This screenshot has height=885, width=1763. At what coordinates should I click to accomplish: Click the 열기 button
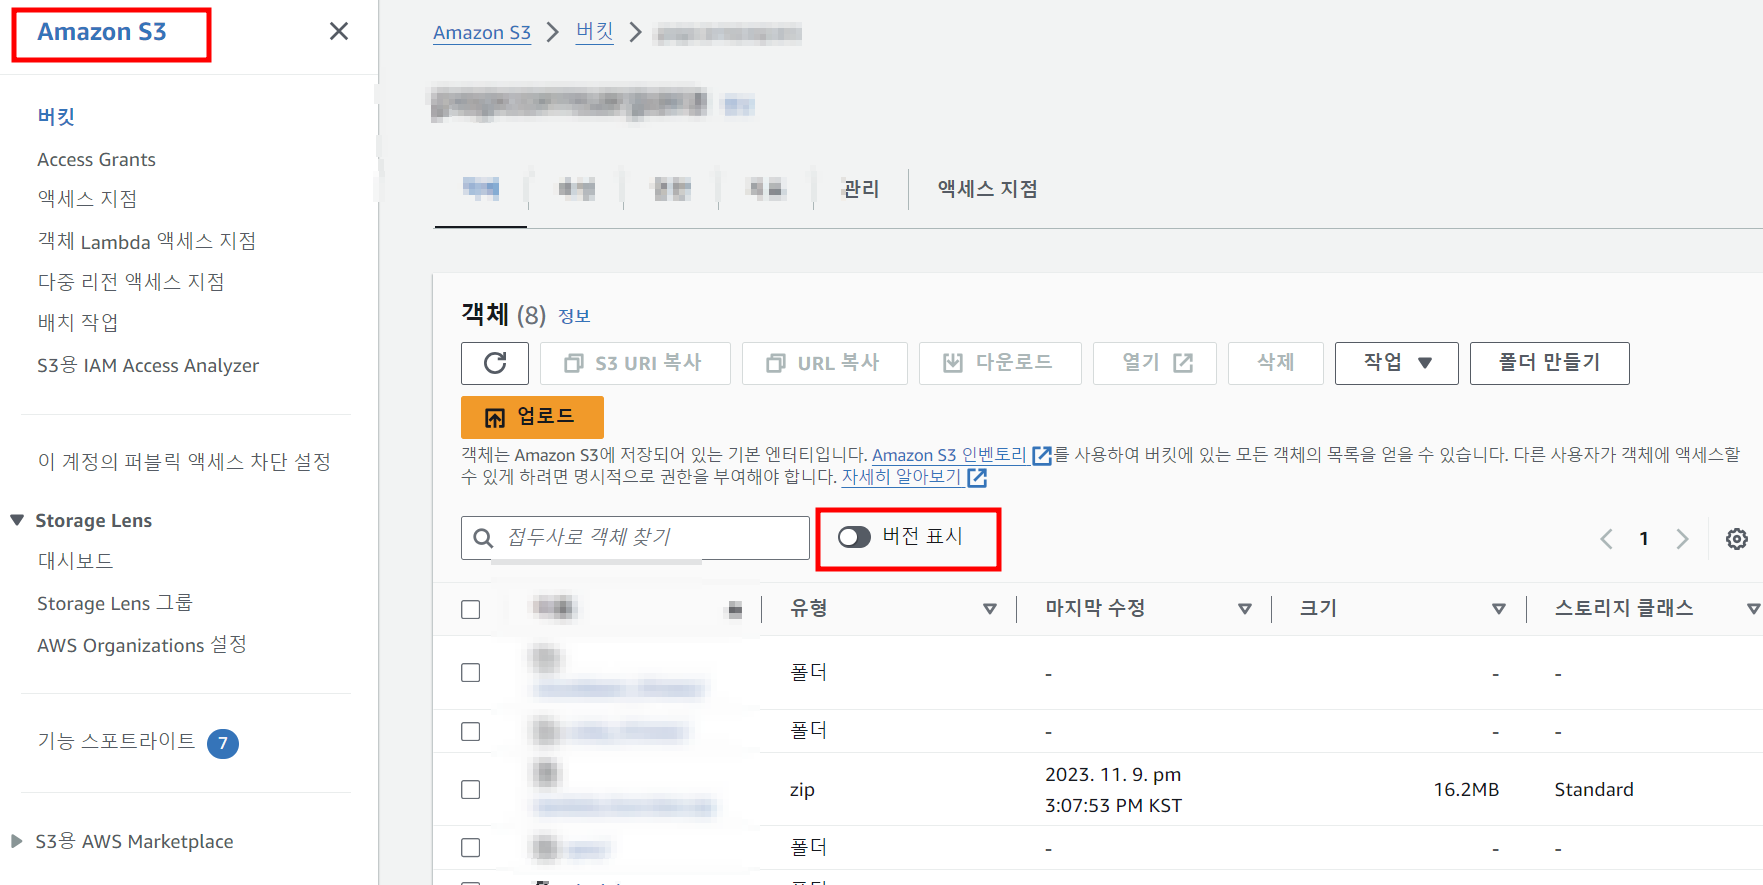coord(1155,363)
